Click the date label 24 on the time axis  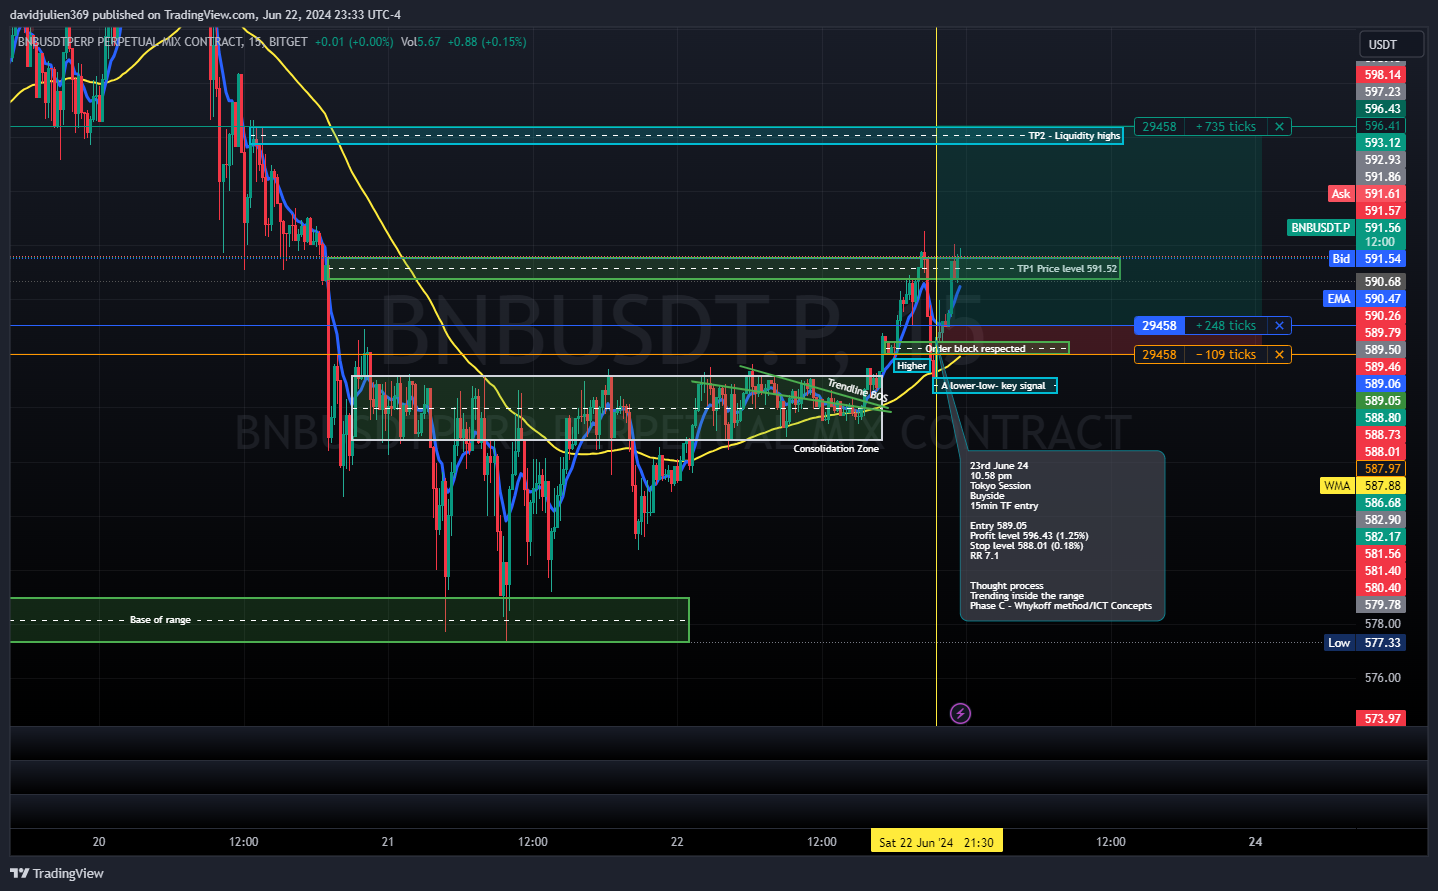tap(1255, 842)
